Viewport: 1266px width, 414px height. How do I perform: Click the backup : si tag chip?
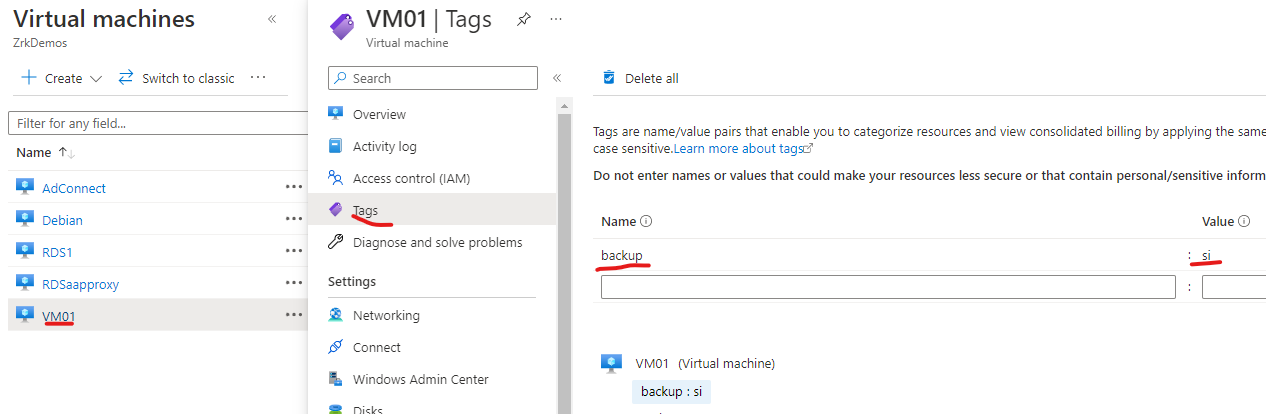(x=671, y=391)
